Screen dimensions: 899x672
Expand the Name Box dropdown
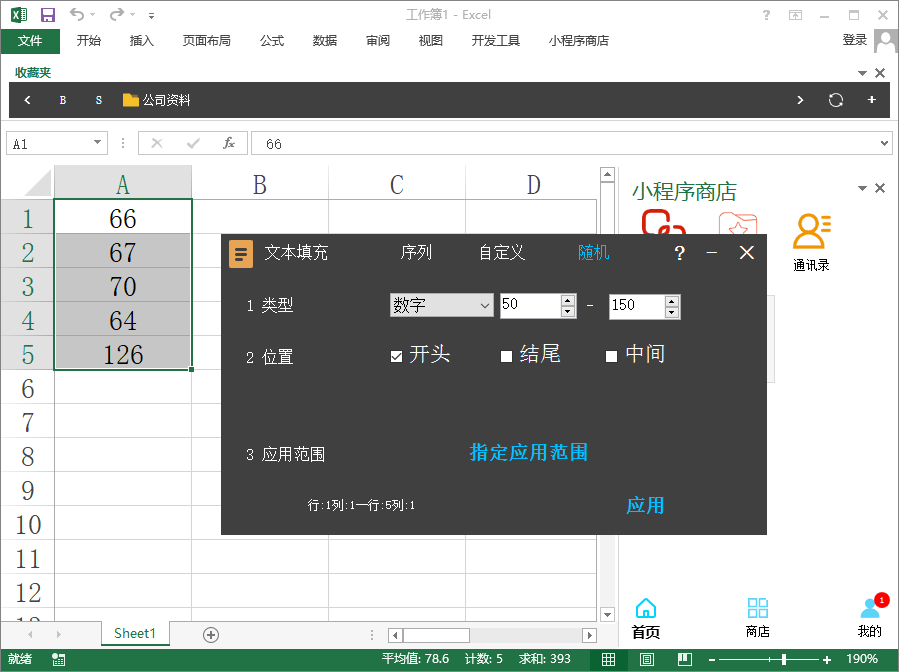97,142
